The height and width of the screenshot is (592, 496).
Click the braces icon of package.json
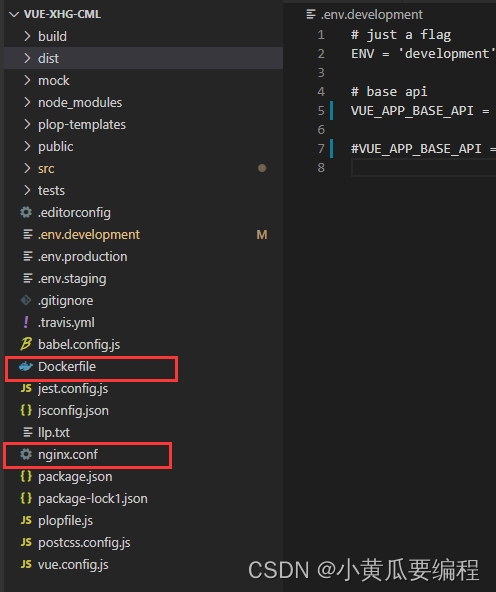coord(26,476)
